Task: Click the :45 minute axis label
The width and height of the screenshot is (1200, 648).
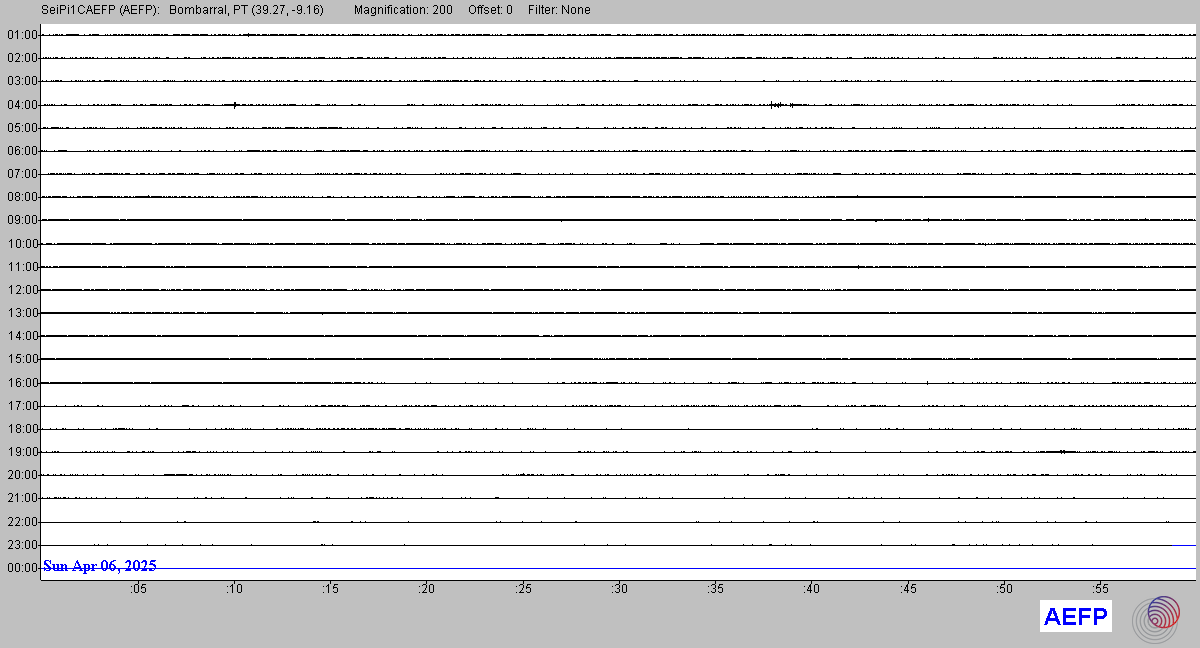Action: pyautogui.click(x=908, y=589)
